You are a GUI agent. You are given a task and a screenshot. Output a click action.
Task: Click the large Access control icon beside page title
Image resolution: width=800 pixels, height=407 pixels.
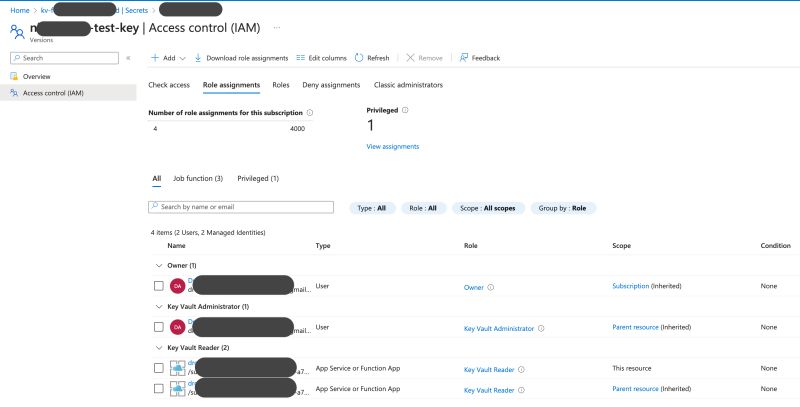[17, 32]
